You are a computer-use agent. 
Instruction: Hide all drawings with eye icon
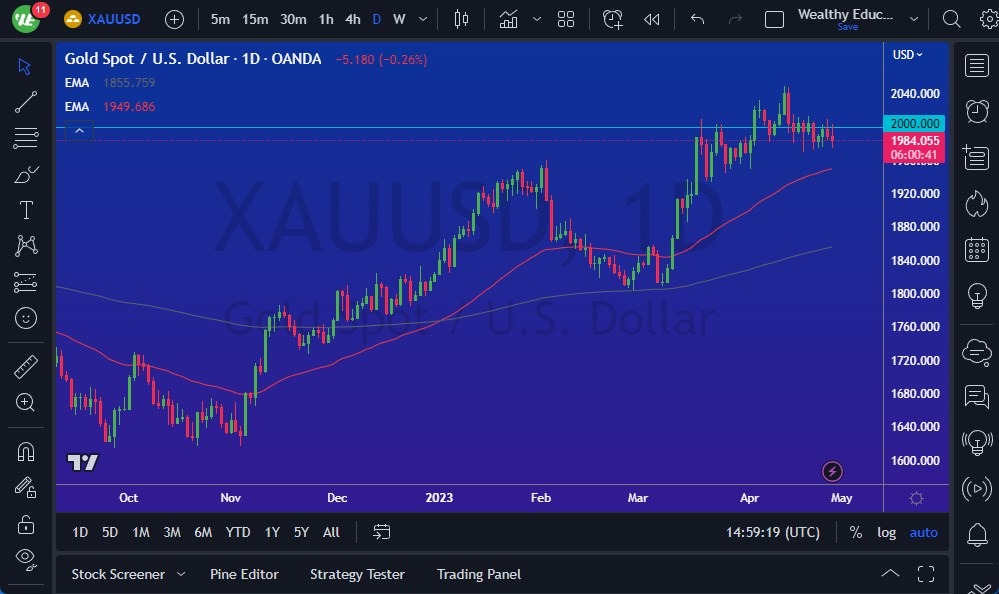tap(25, 559)
